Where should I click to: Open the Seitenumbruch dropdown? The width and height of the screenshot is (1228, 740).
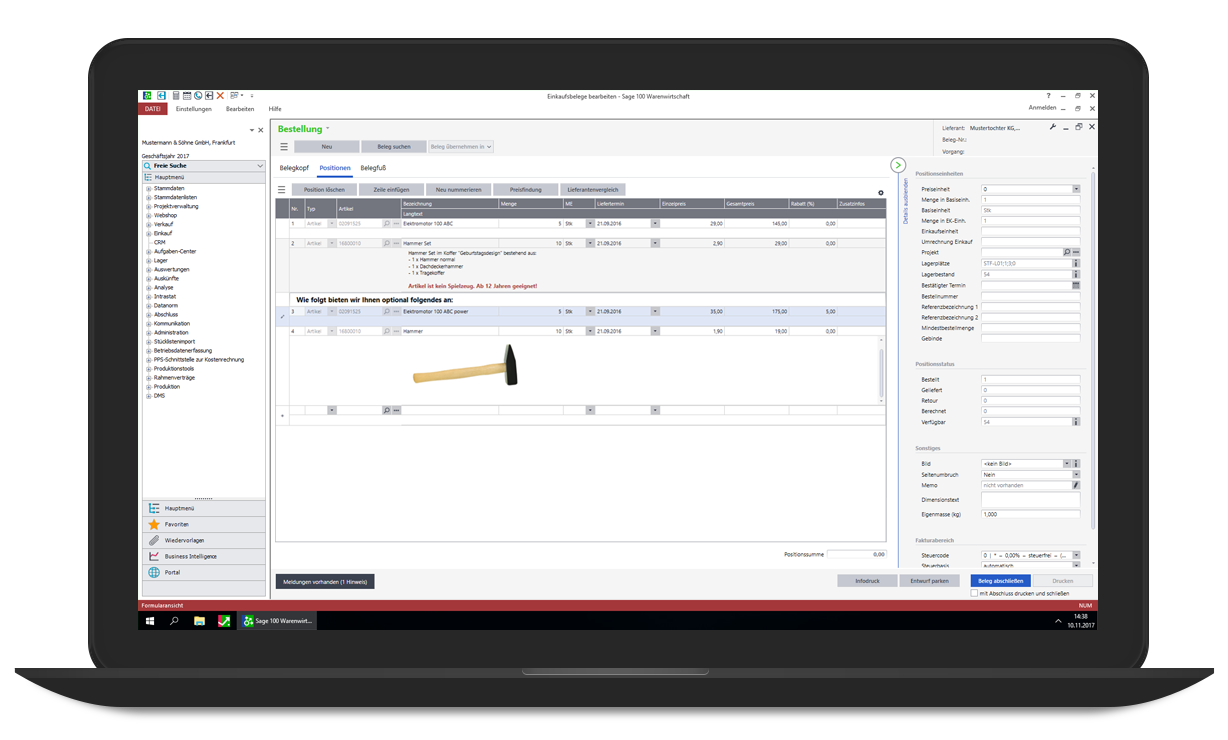(1076, 475)
